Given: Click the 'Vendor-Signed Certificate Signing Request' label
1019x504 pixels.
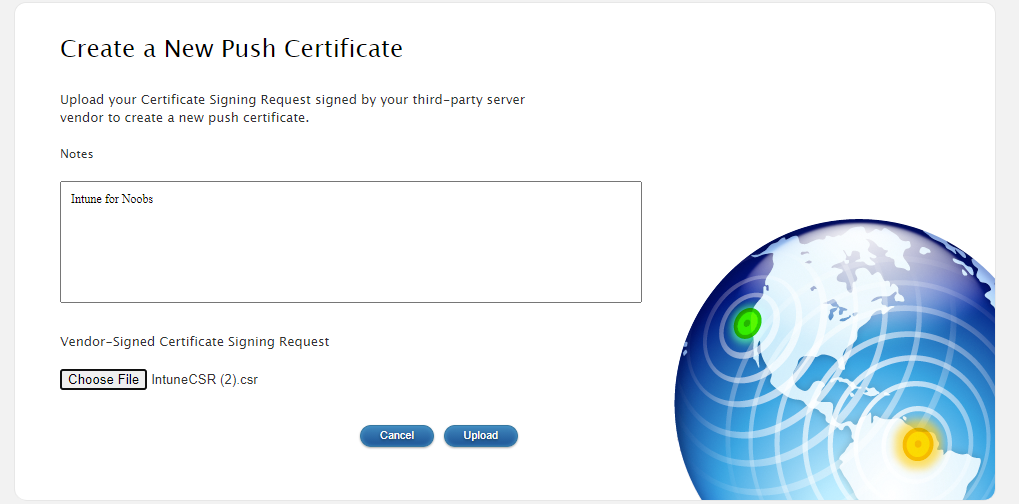Looking at the screenshot, I should pyautogui.click(x=195, y=342).
